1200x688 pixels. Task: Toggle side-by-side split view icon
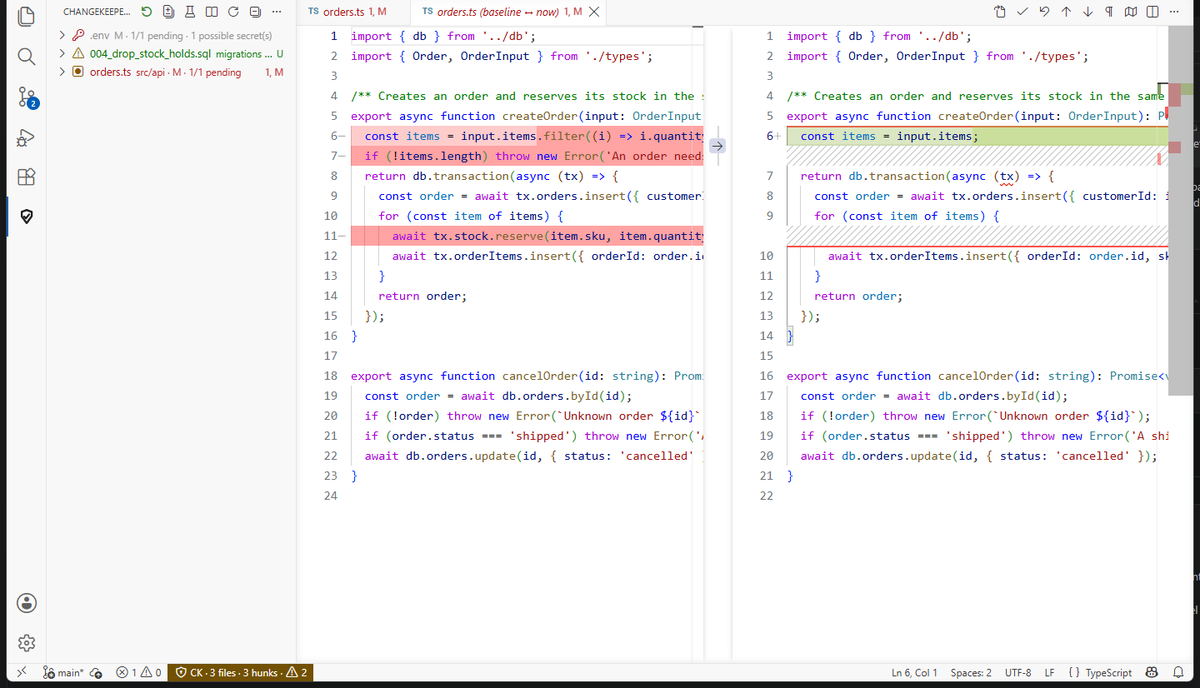click(x=1153, y=12)
